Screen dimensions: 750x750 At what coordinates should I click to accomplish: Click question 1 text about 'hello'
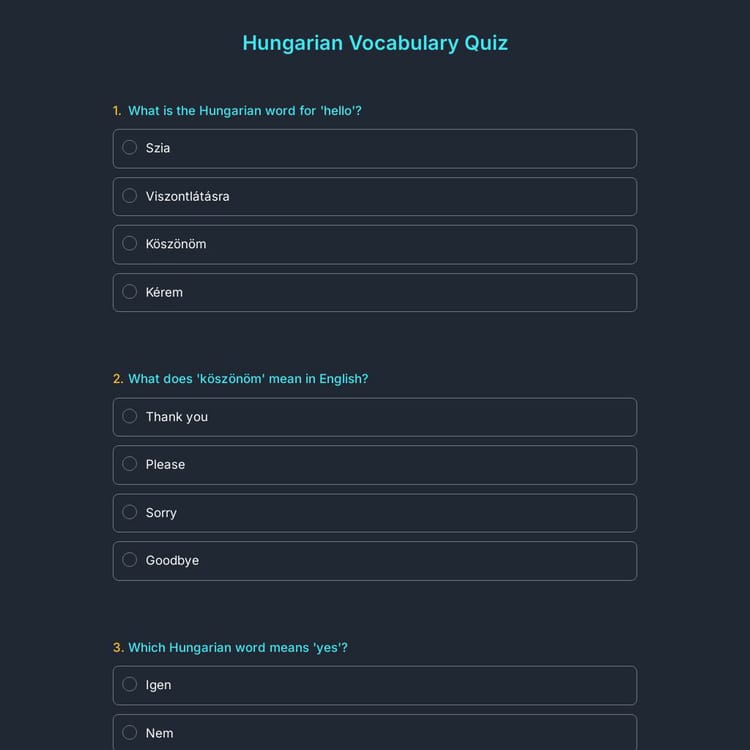(x=245, y=111)
